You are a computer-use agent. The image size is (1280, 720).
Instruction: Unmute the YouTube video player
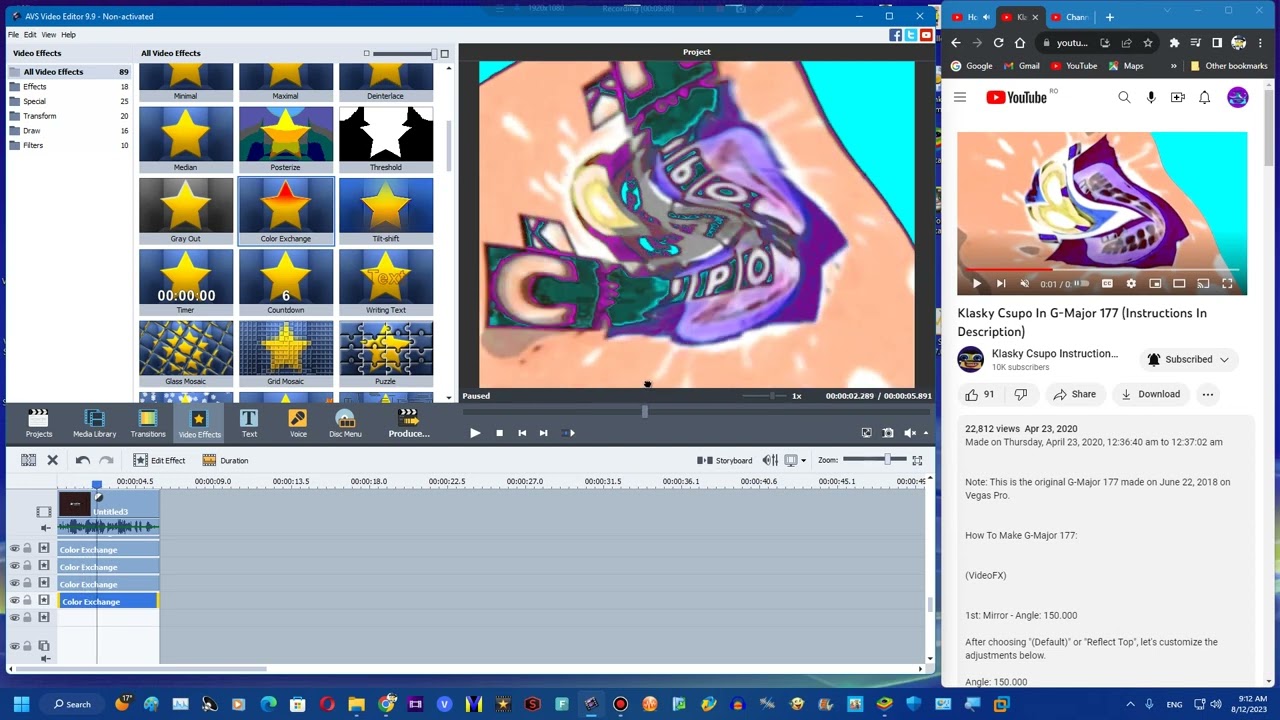[x=1024, y=284]
